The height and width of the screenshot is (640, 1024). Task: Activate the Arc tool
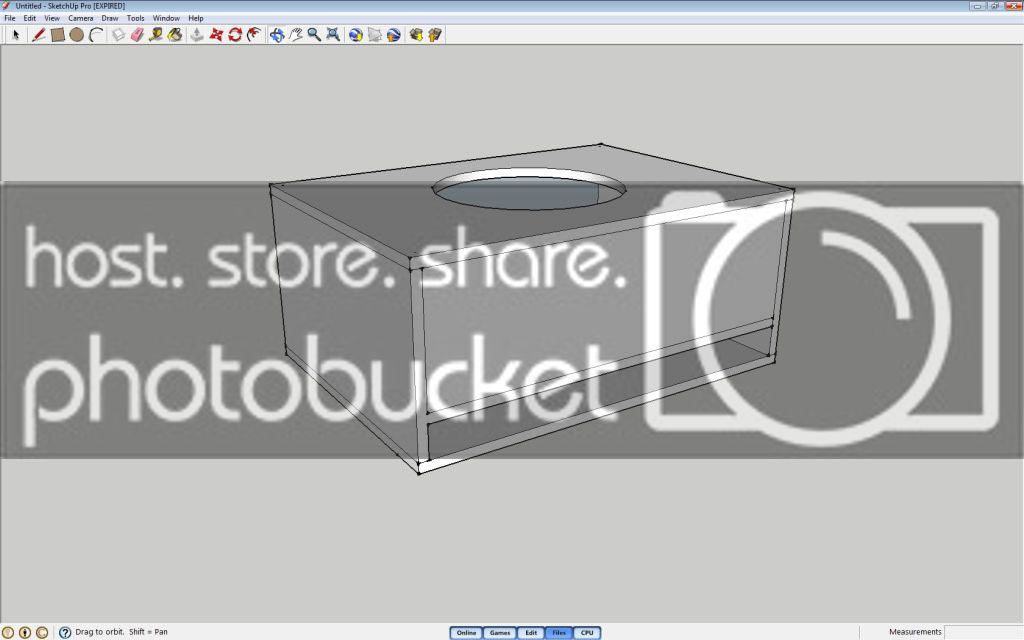tap(96, 35)
